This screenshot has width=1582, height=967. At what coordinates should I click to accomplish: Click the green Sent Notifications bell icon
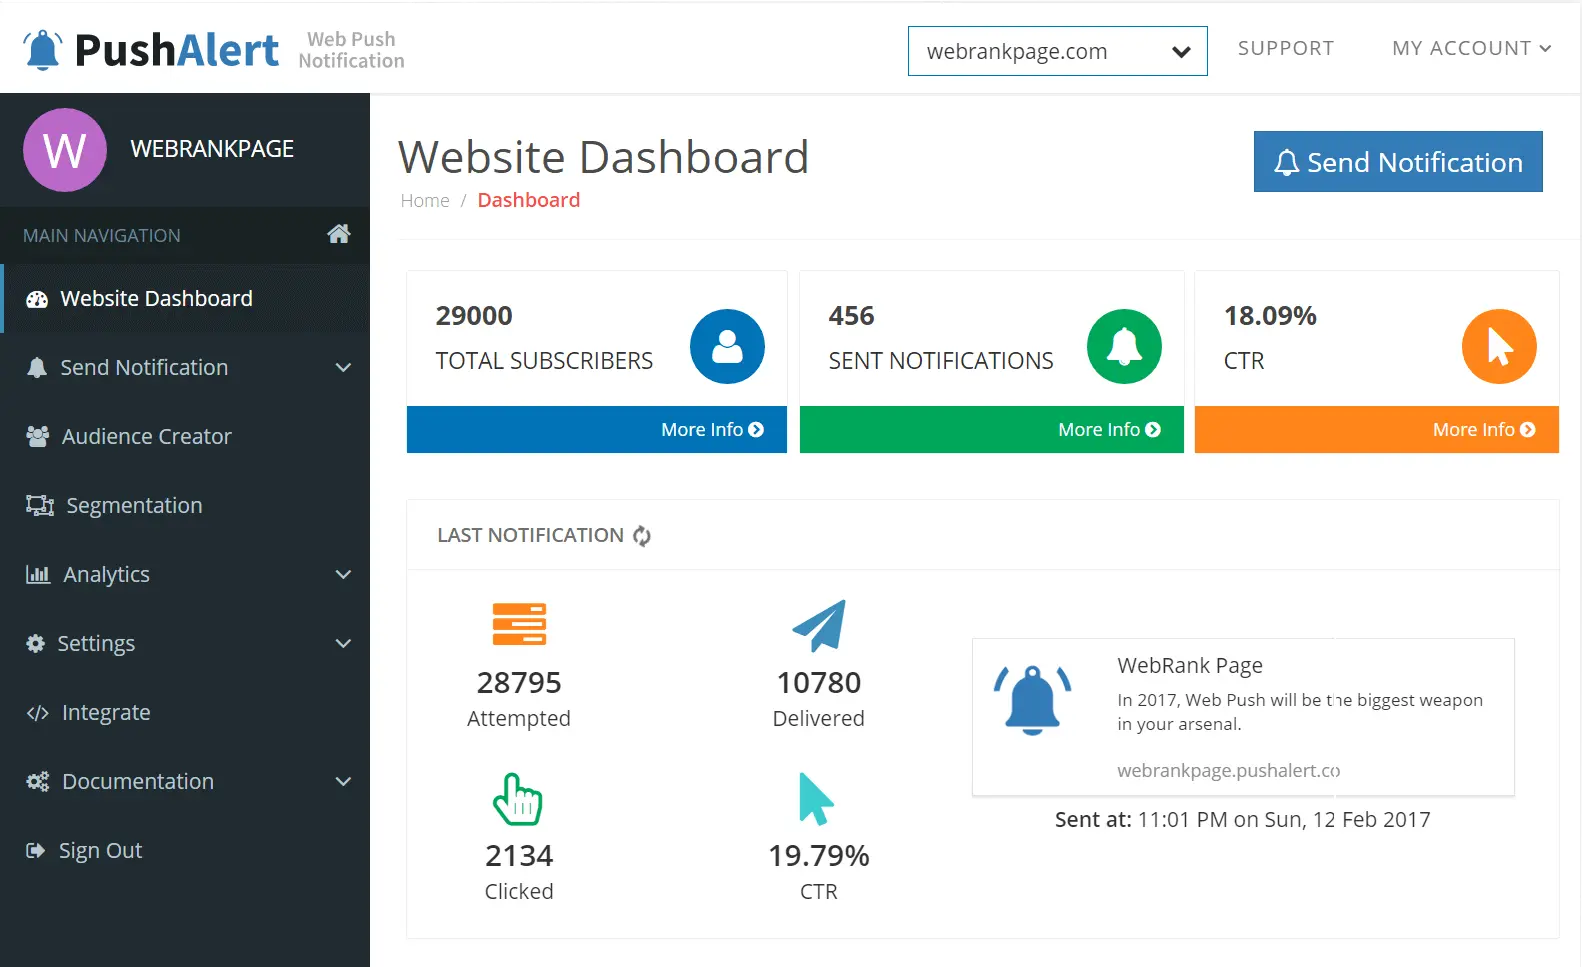[x=1124, y=346]
